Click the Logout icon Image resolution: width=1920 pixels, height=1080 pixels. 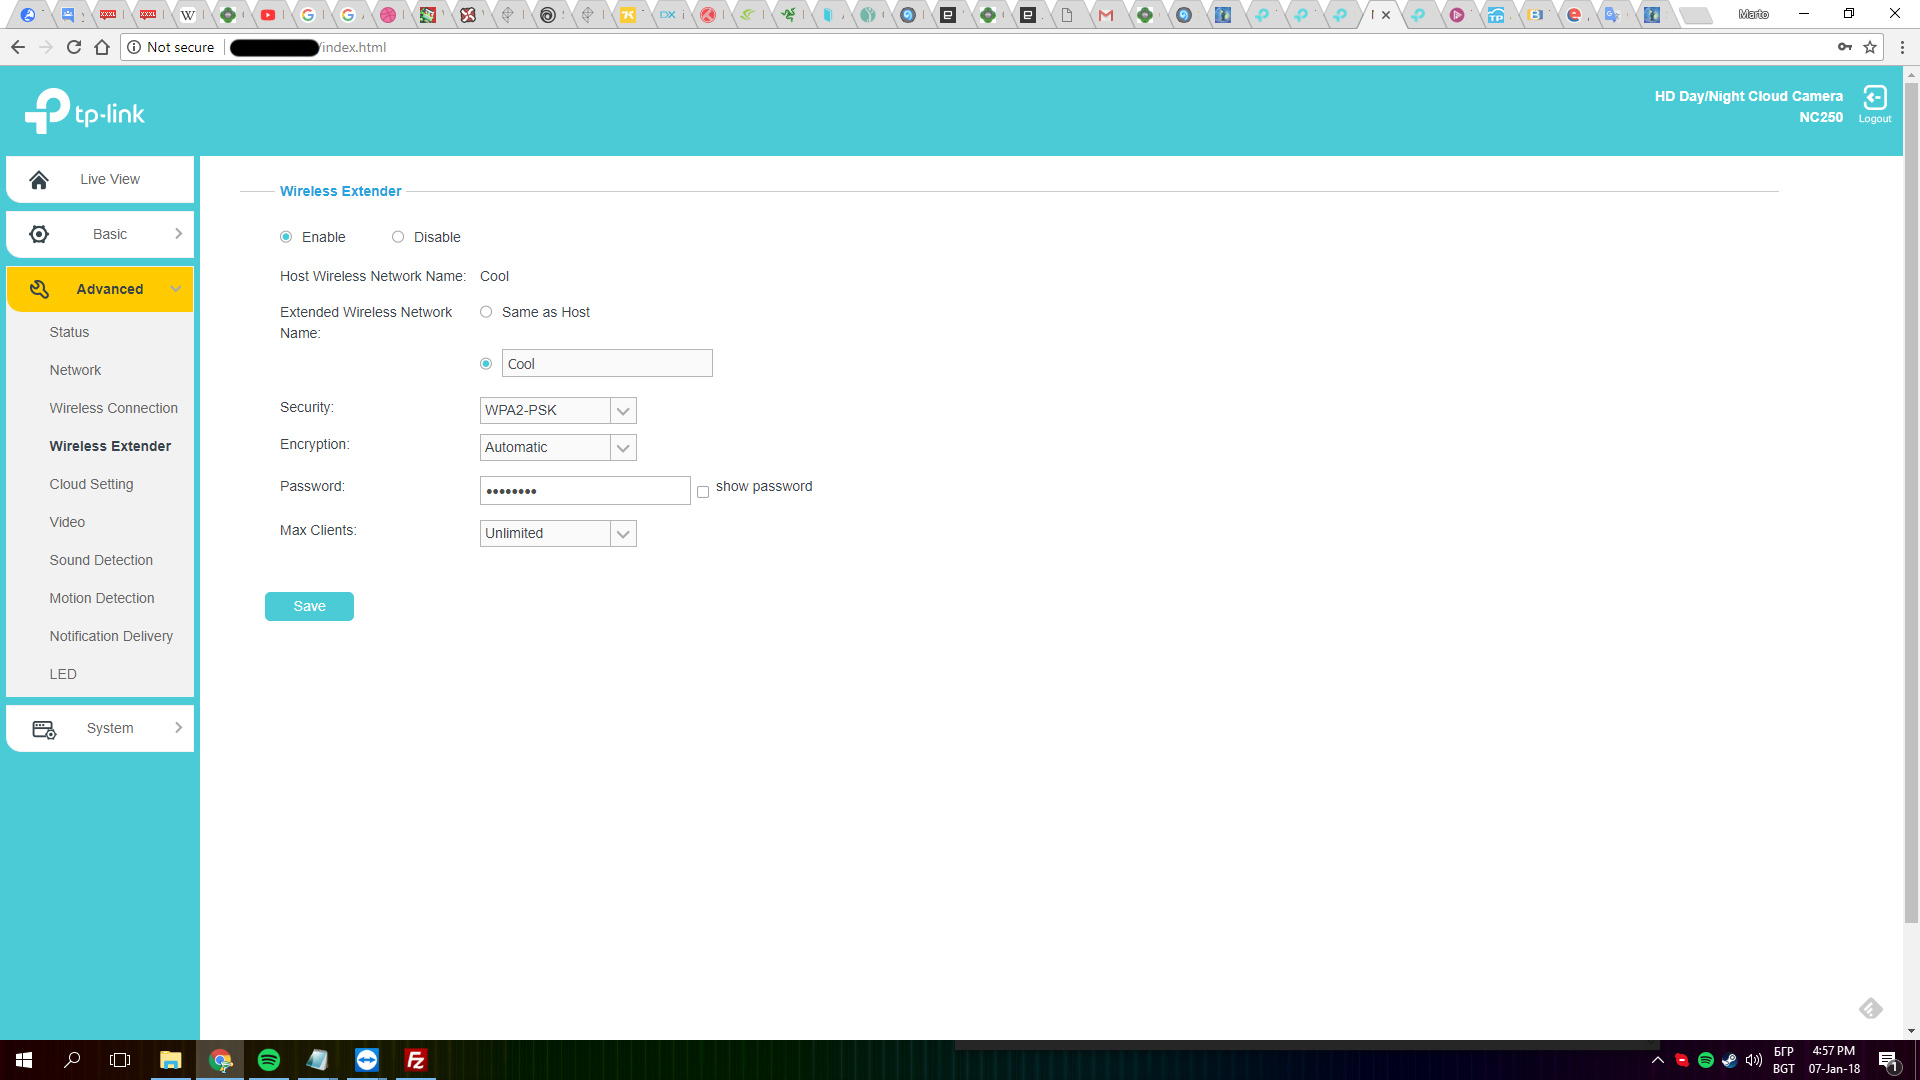point(1874,98)
